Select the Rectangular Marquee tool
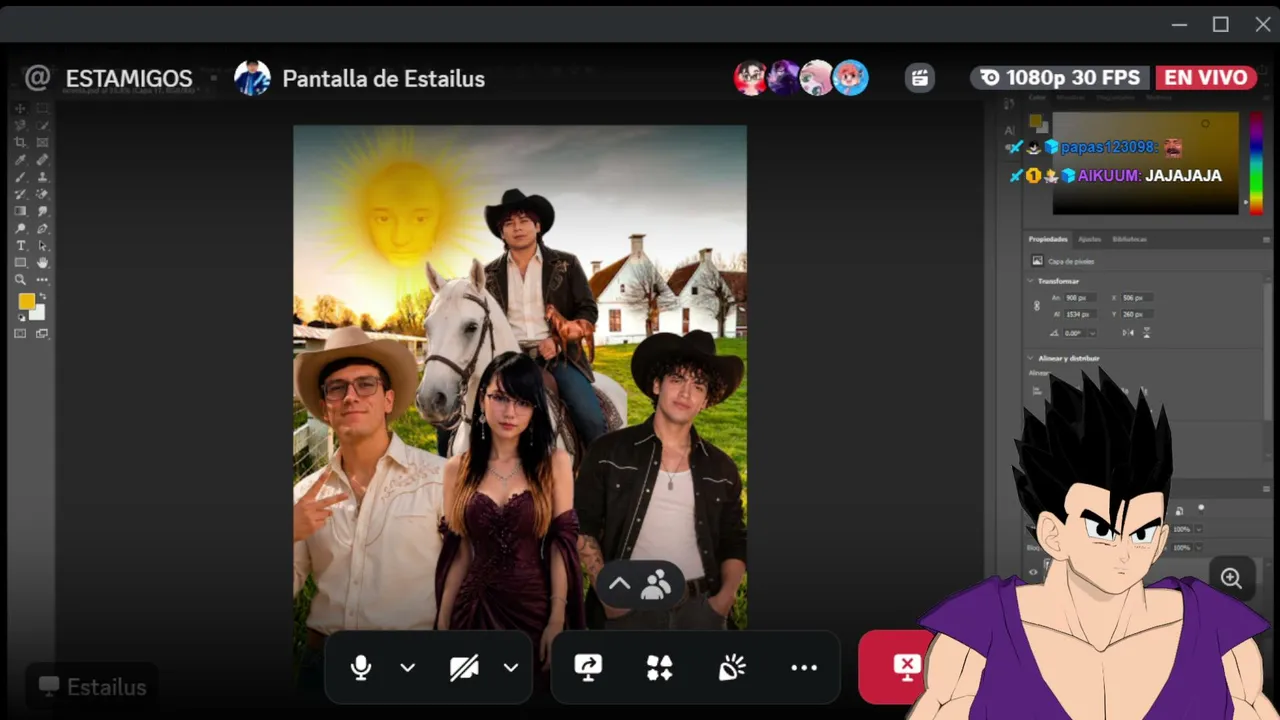 43,109
